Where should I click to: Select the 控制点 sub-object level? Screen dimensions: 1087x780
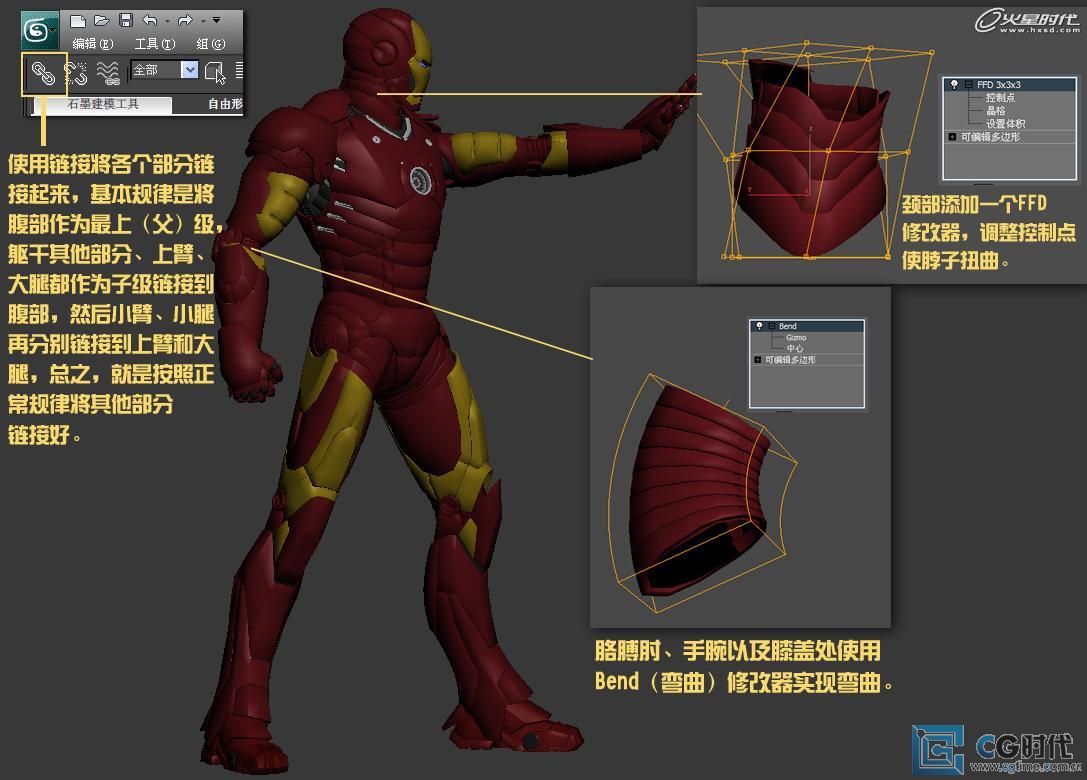(1000, 98)
